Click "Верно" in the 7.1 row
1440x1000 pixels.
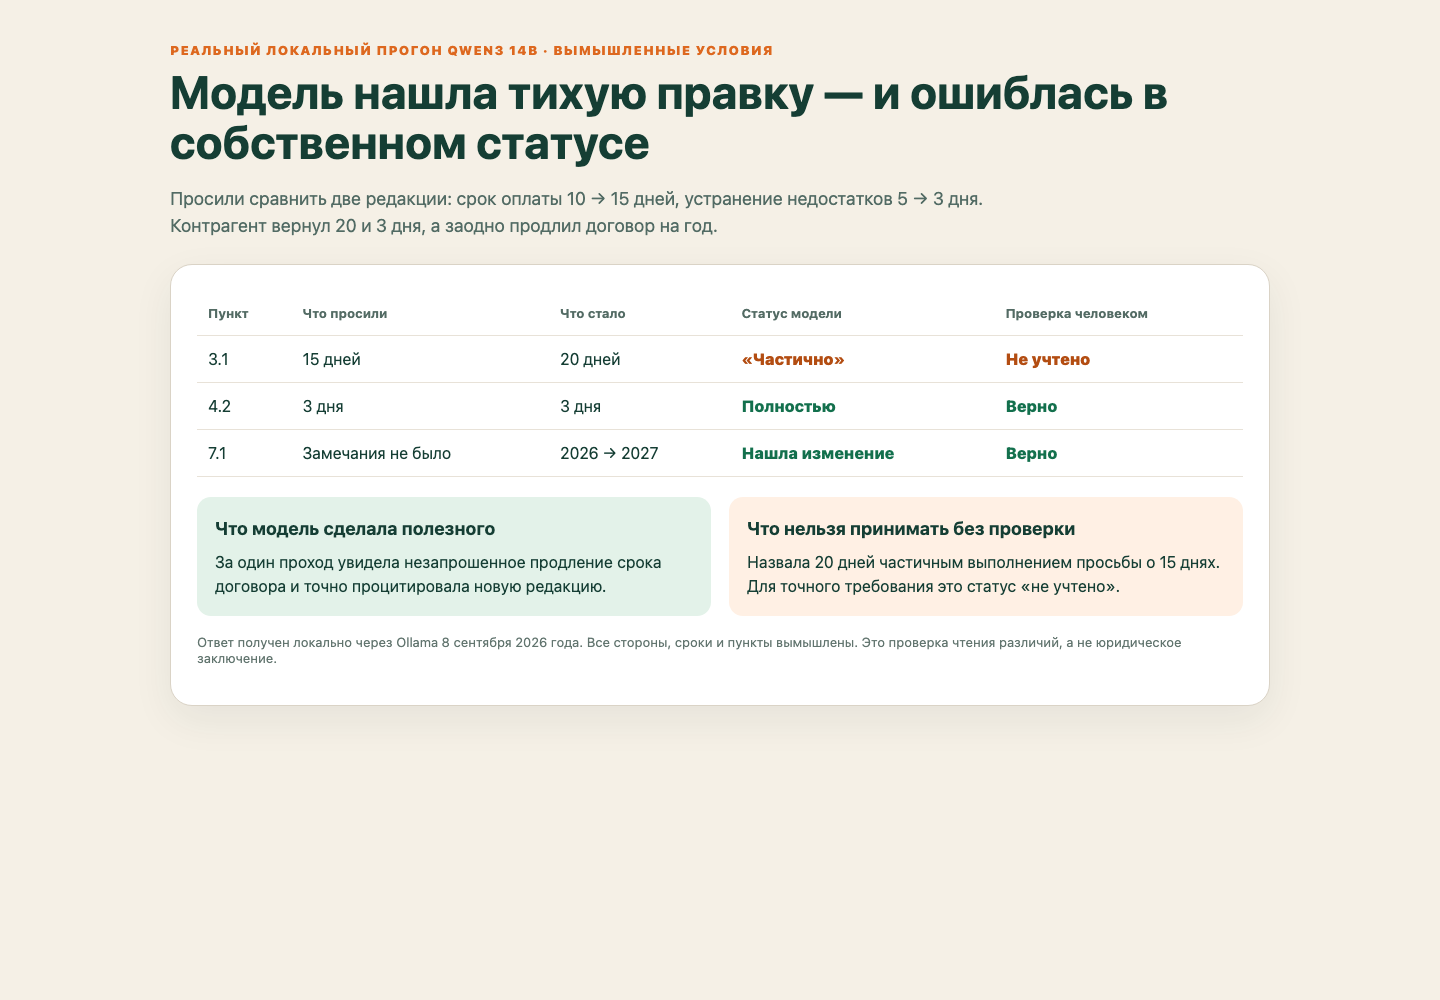(x=1032, y=453)
